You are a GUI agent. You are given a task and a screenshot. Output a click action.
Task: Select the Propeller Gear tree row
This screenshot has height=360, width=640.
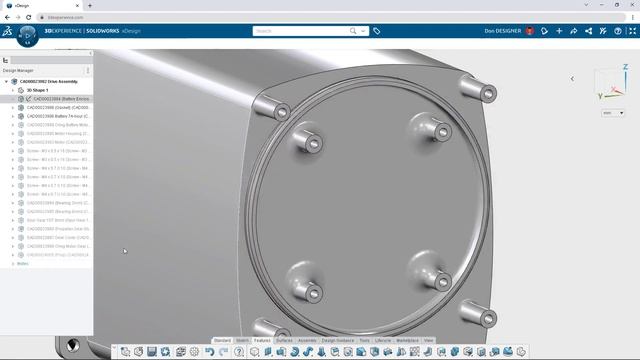47,229
